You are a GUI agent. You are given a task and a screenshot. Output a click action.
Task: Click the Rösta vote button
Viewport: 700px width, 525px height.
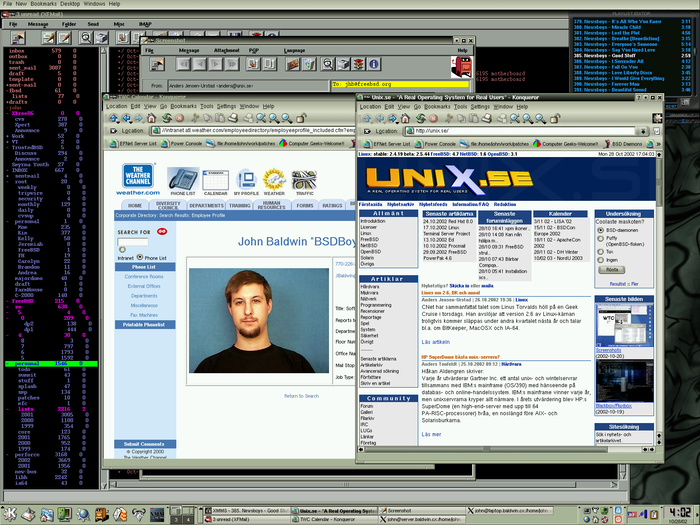tap(612, 270)
